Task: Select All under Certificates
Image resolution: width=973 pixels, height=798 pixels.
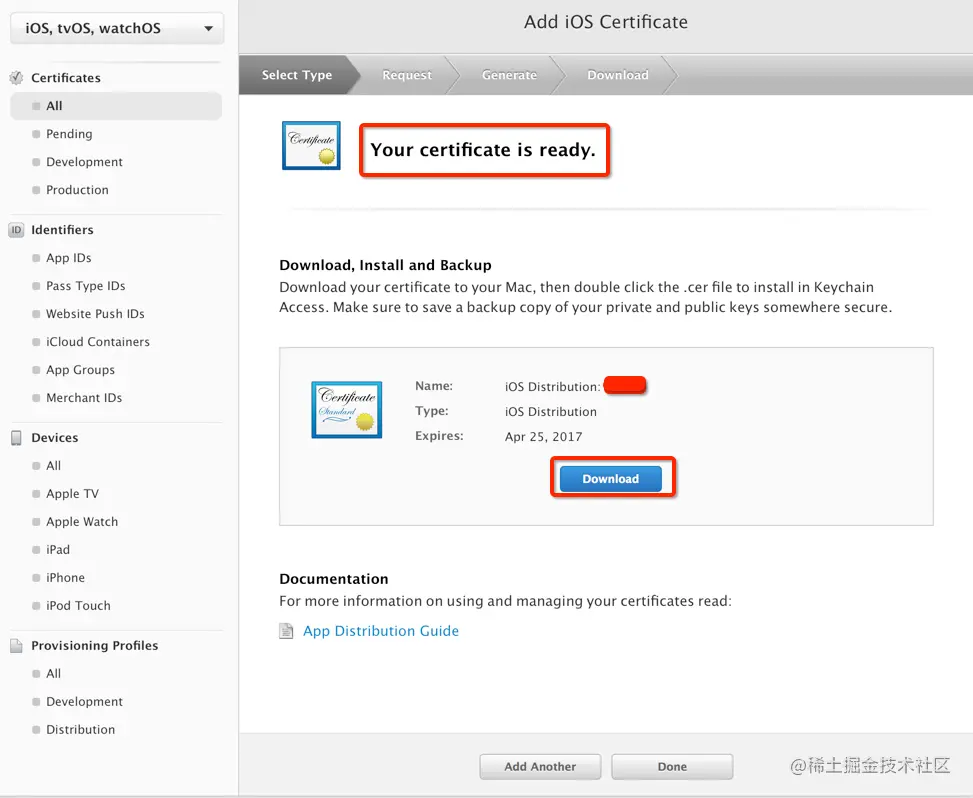Action: pyautogui.click(x=116, y=106)
